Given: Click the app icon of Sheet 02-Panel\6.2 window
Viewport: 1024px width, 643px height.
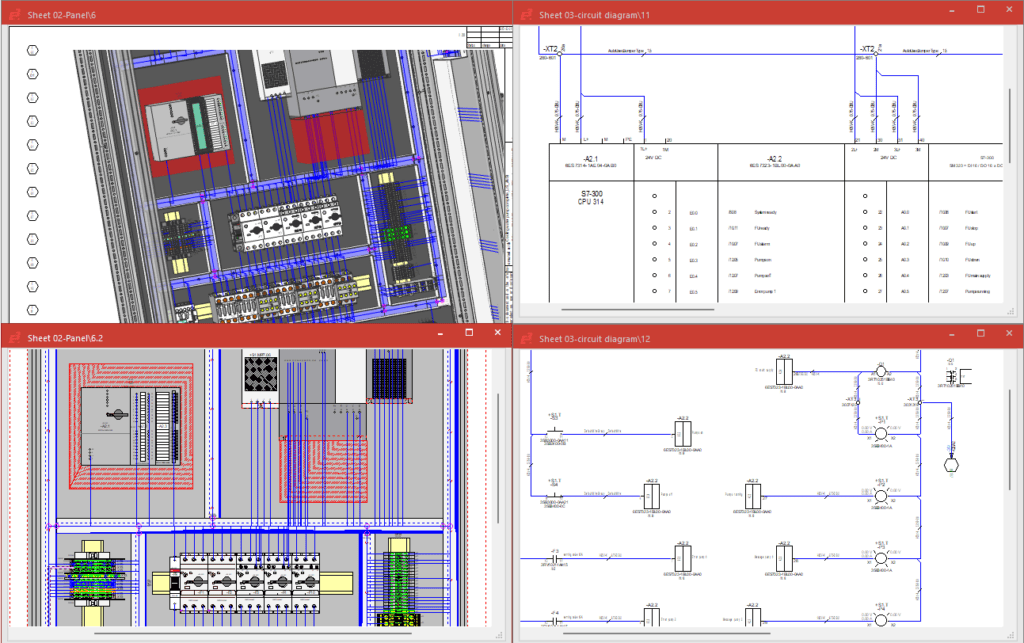Looking at the screenshot, I should pyautogui.click(x=14, y=338).
